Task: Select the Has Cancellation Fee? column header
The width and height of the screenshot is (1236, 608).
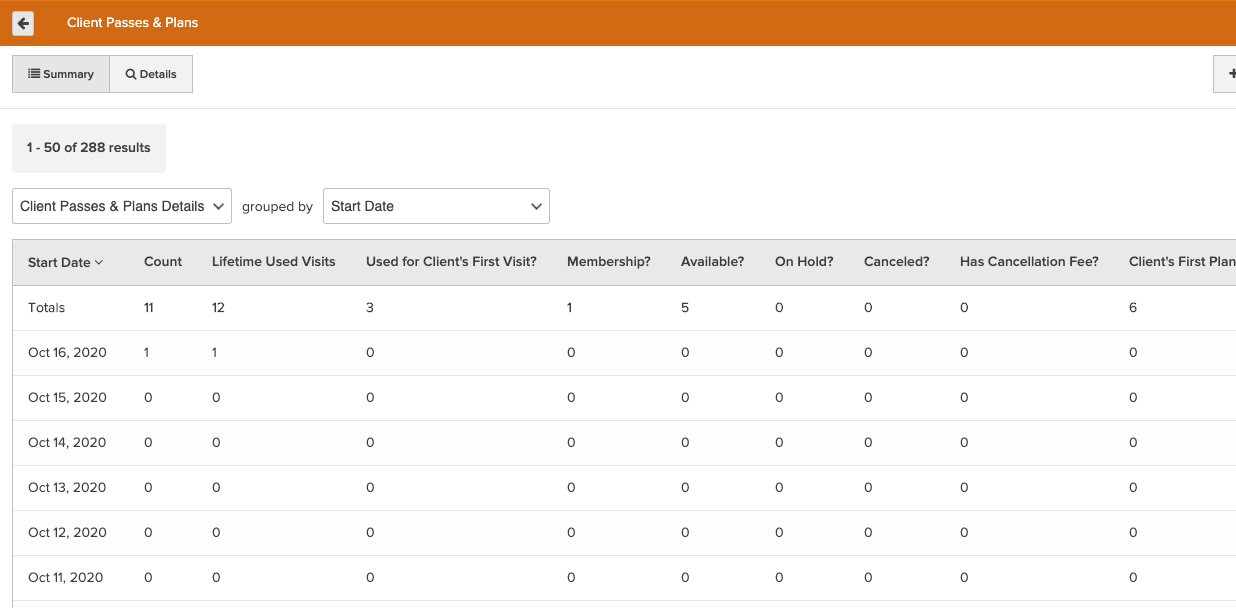Action: (1029, 261)
